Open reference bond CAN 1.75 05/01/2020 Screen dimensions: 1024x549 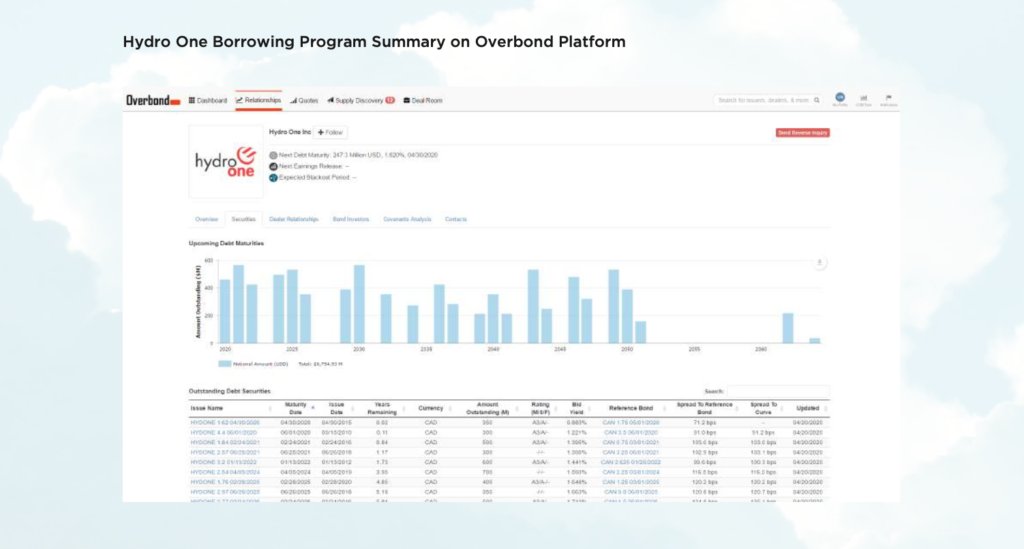pos(631,423)
